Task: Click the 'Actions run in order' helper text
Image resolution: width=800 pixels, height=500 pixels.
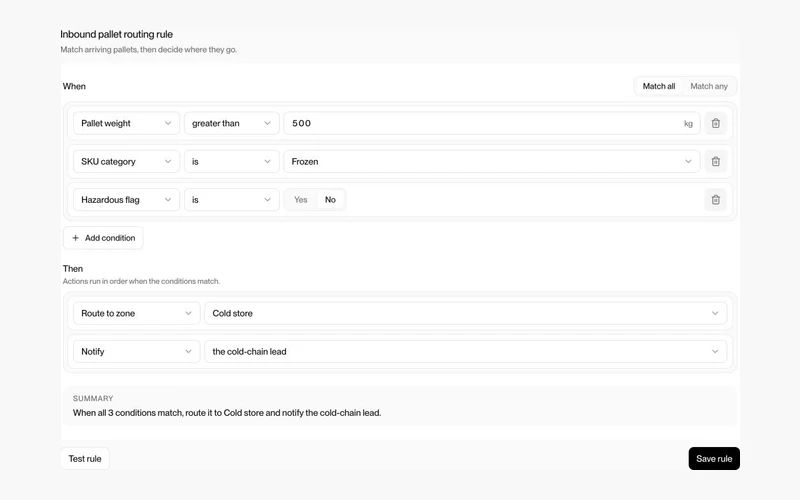Action: click(141, 281)
